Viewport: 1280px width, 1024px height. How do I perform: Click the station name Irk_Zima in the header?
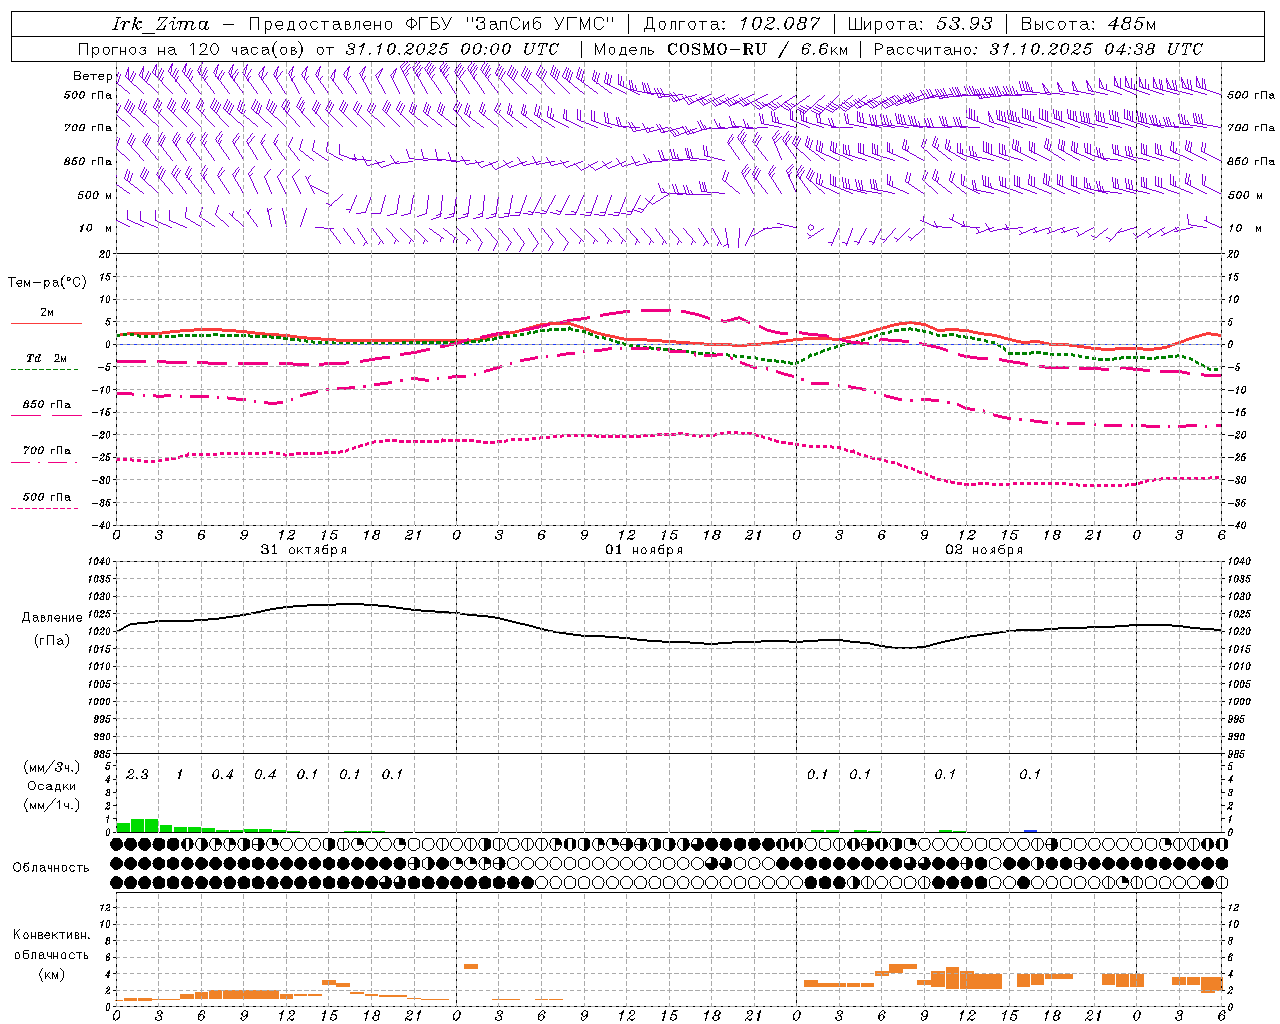click(x=161, y=24)
